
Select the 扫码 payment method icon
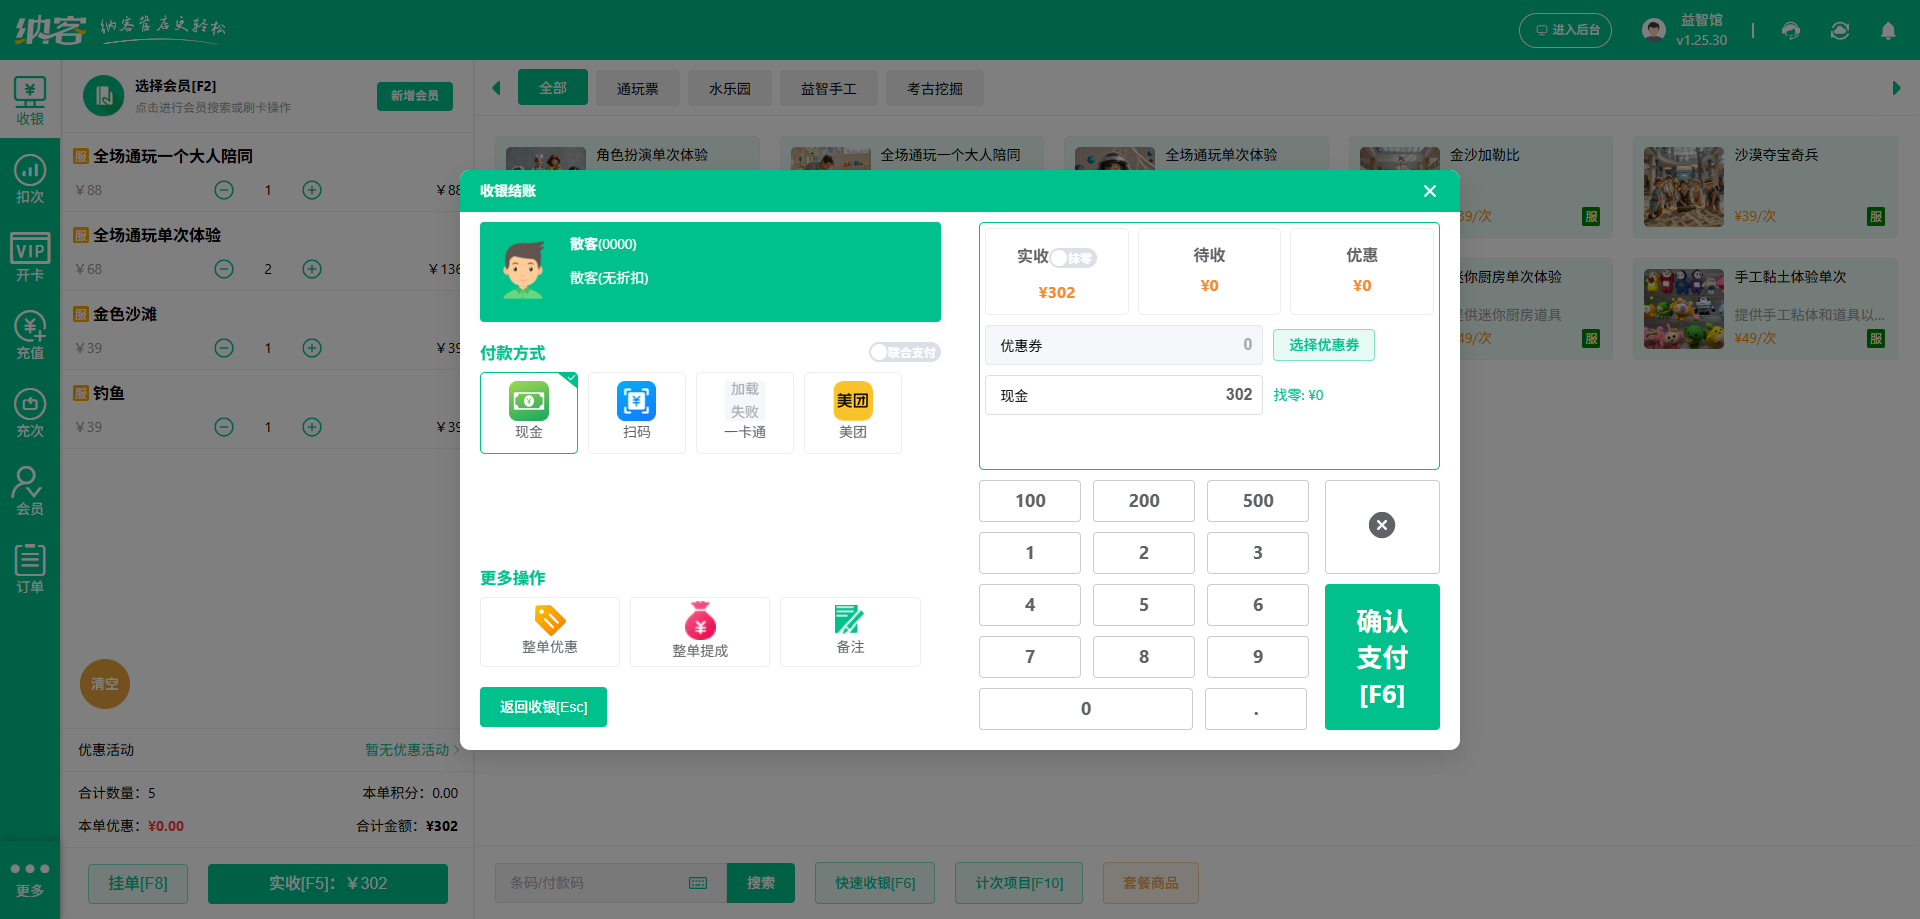[636, 412]
